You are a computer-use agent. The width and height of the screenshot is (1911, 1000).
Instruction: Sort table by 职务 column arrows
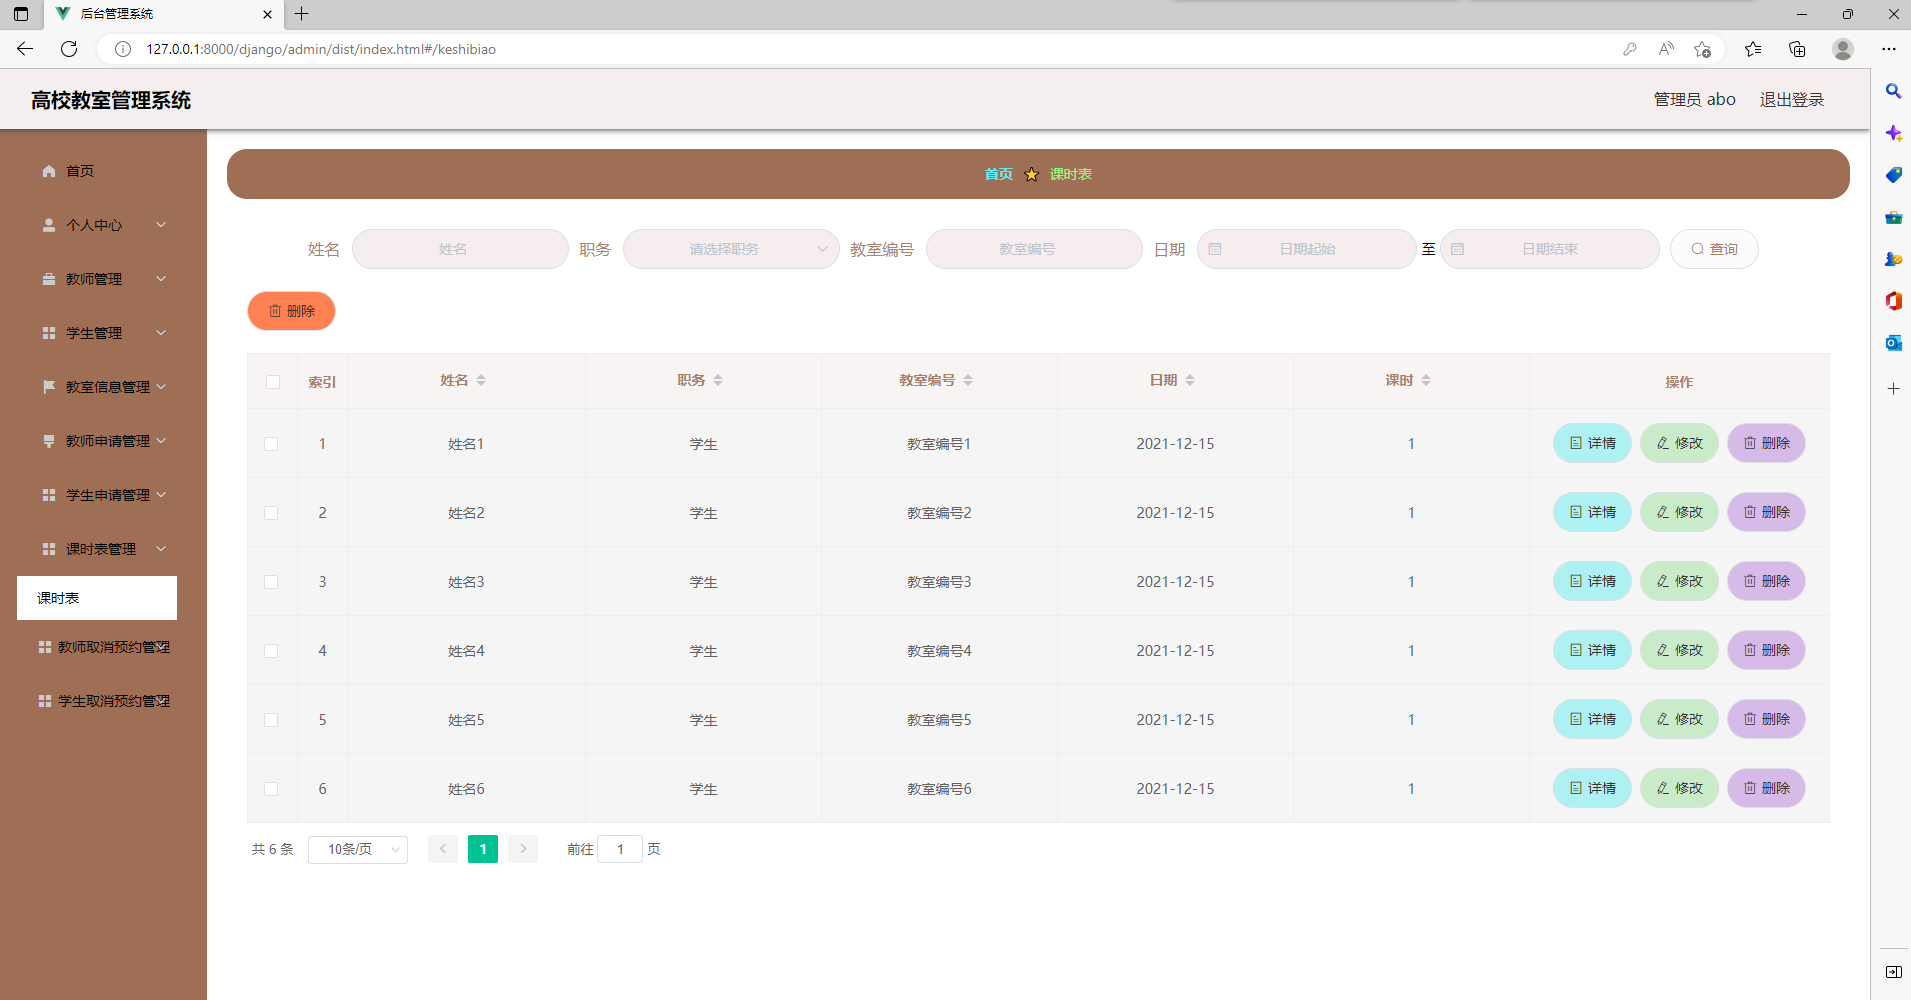(718, 380)
